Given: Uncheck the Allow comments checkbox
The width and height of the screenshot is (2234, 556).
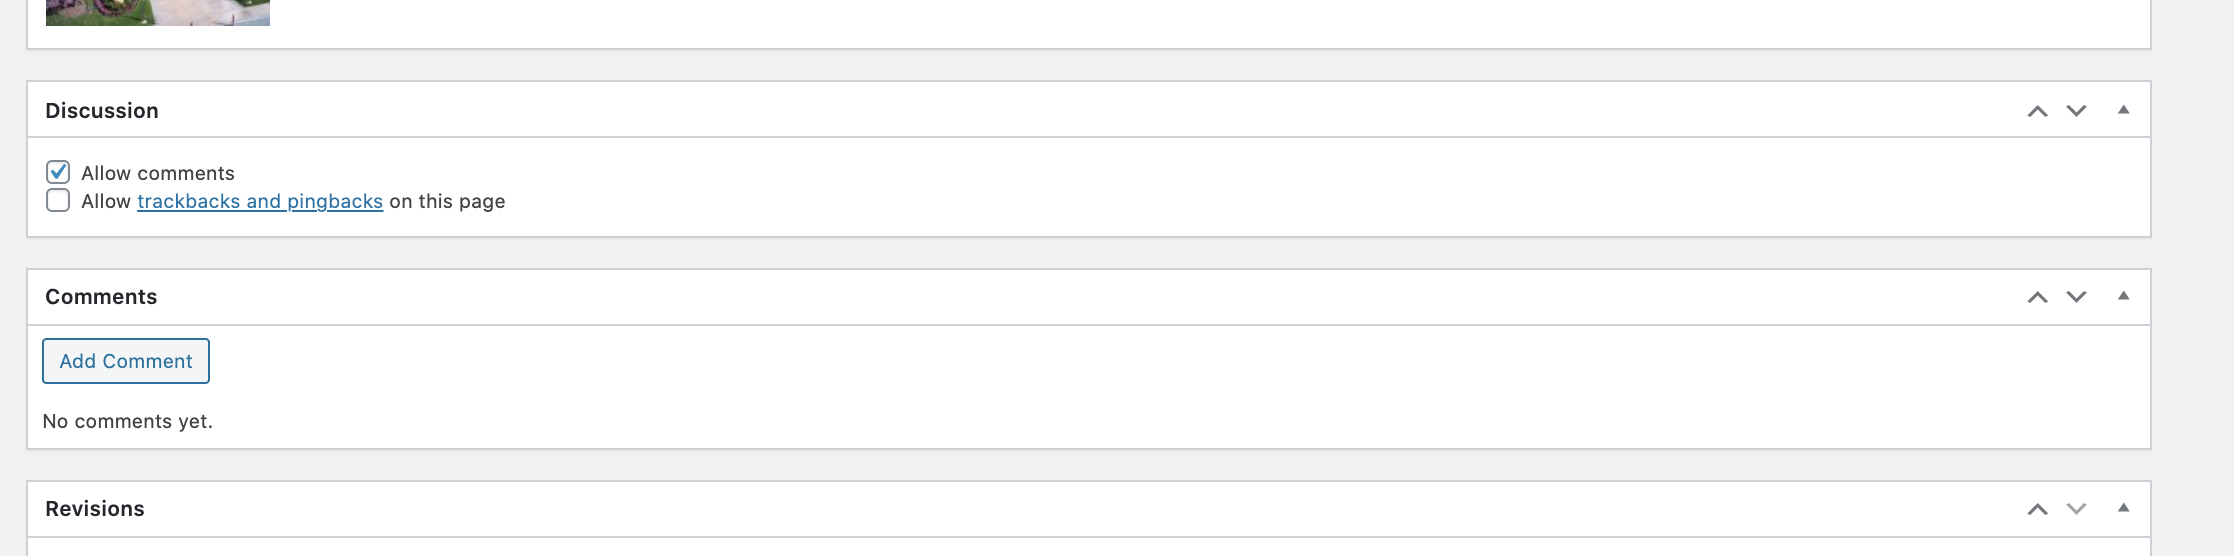Looking at the screenshot, I should click(x=58, y=172).
